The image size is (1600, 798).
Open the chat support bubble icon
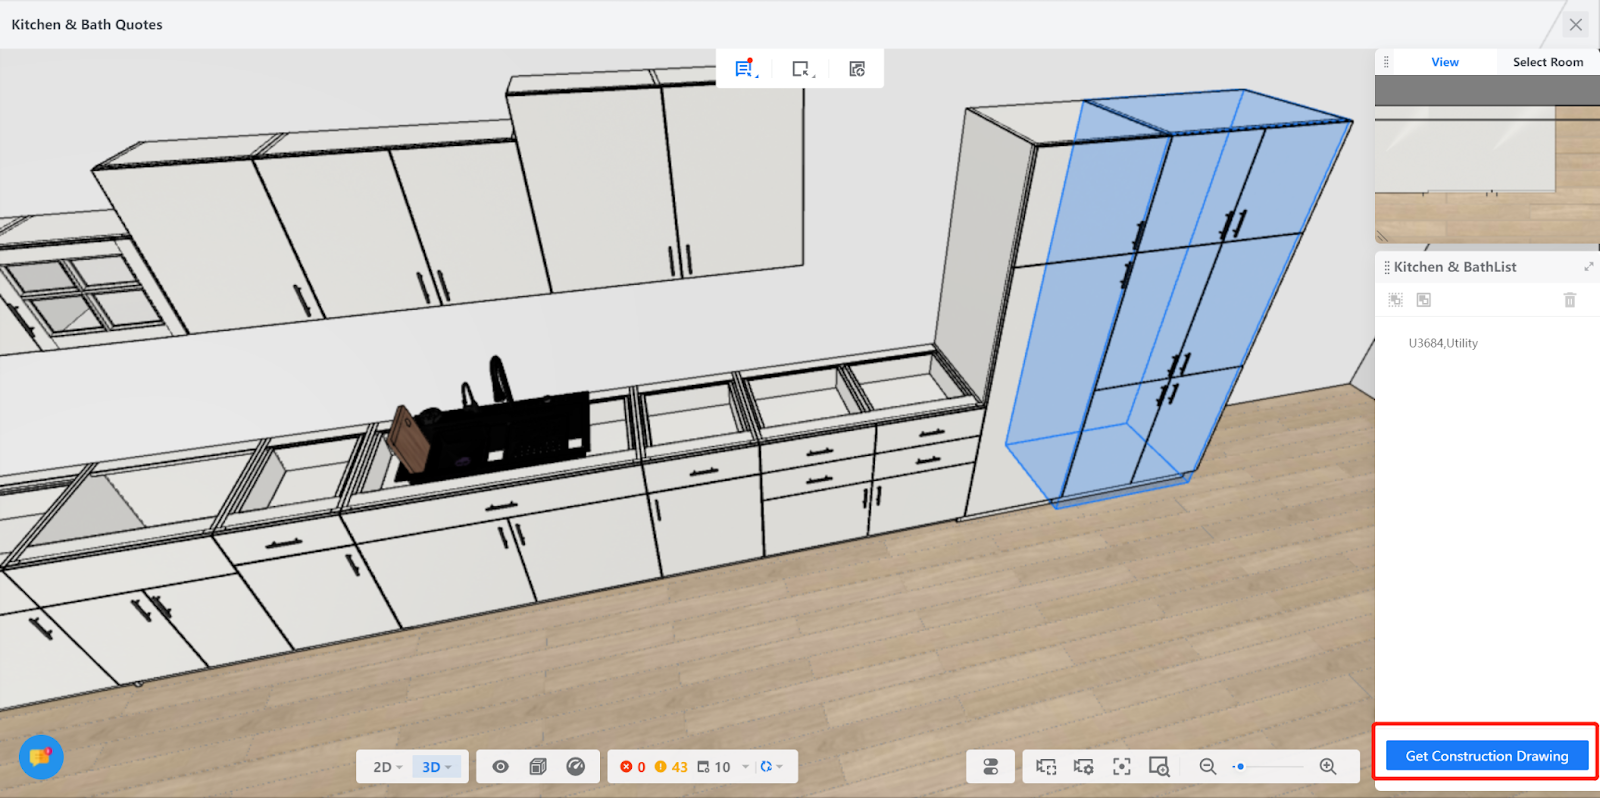pyautogui.click(x=41, y=757)
